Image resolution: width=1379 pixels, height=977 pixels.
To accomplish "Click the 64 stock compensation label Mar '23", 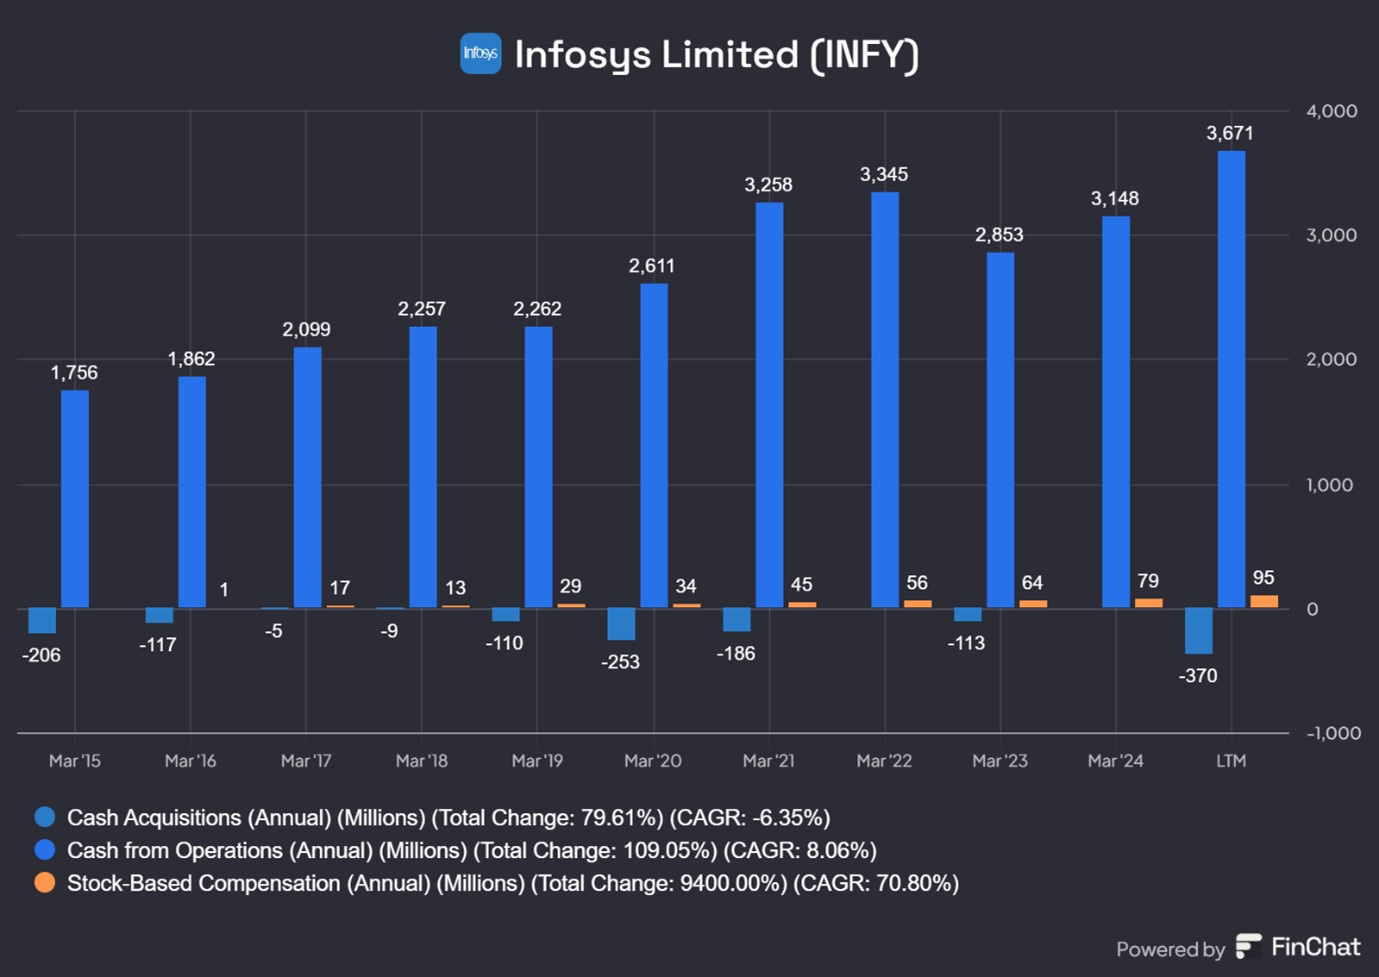I will pyautogui.click(x=1032, y=582).
